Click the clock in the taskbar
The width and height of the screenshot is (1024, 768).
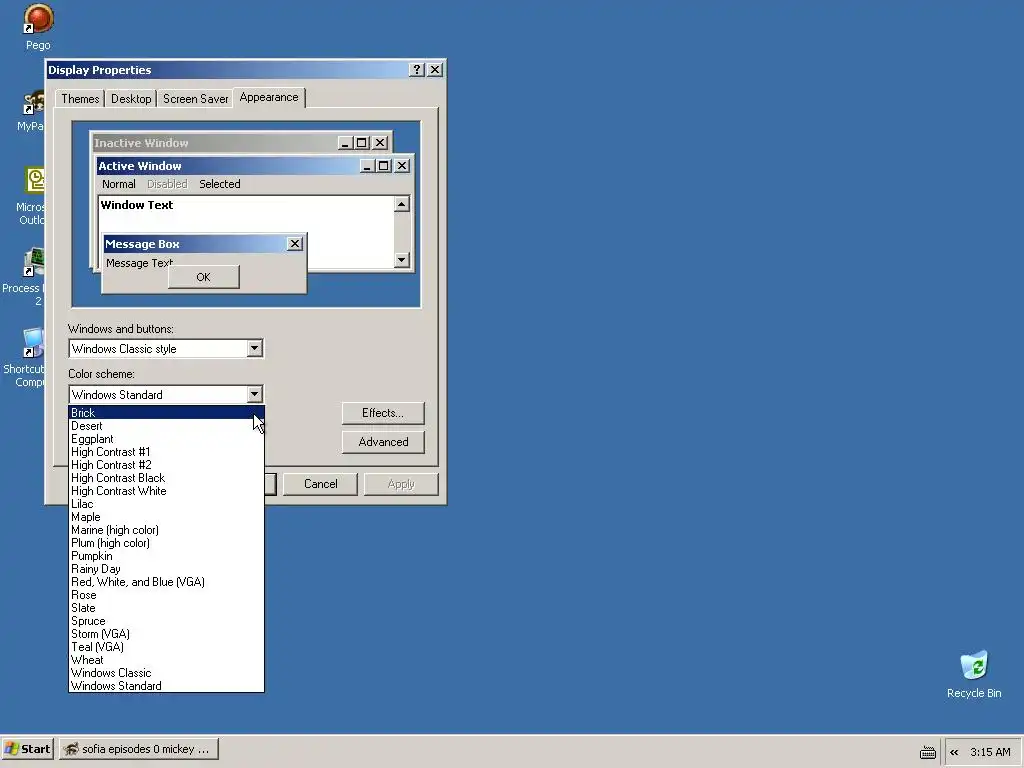[990, 752]
